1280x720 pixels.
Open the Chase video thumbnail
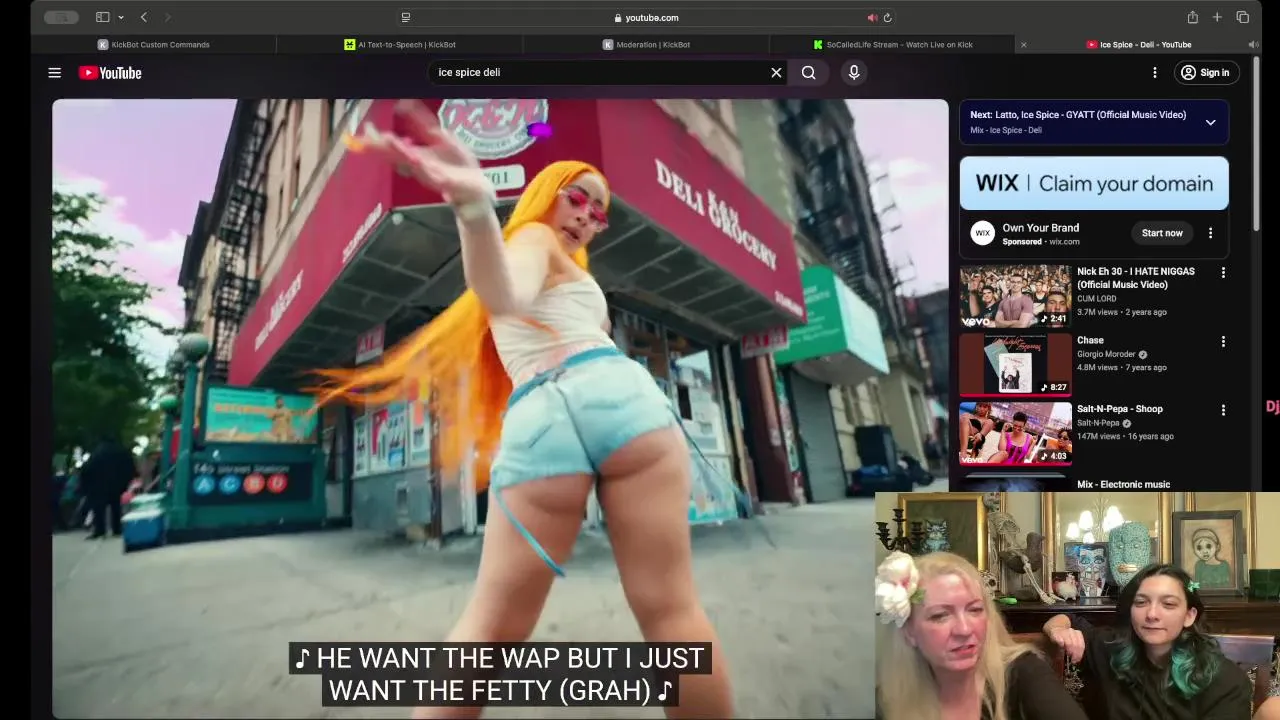(x=1015, y=364)
